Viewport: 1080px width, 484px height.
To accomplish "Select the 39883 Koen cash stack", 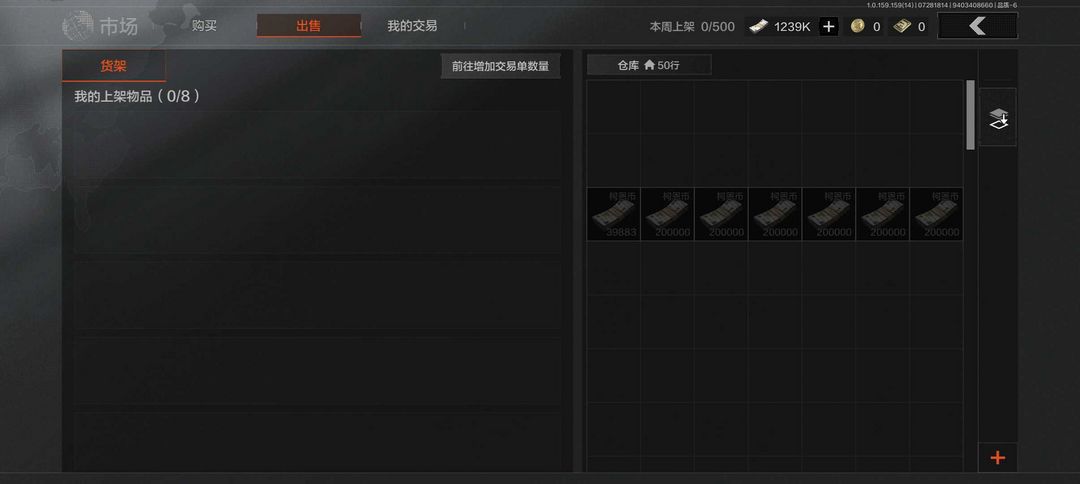I will (x=614, y=214).
